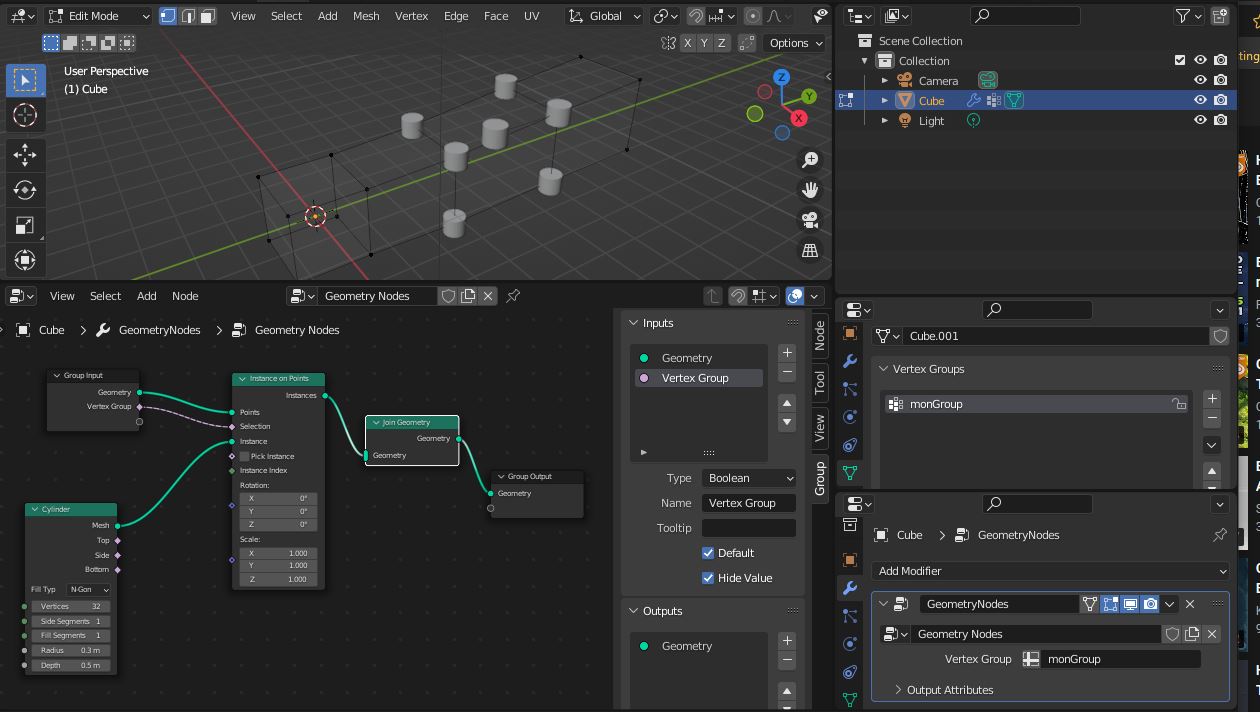The height and width of the screenshot is (712, 1260).
Task: Hide Cube in viewport via eye icon
Action: pyautogui.click(x=1200, y=100)
